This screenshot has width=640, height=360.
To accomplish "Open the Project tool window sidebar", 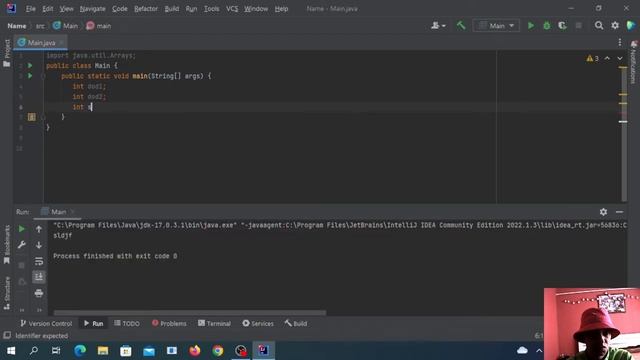I will (7, 53).
